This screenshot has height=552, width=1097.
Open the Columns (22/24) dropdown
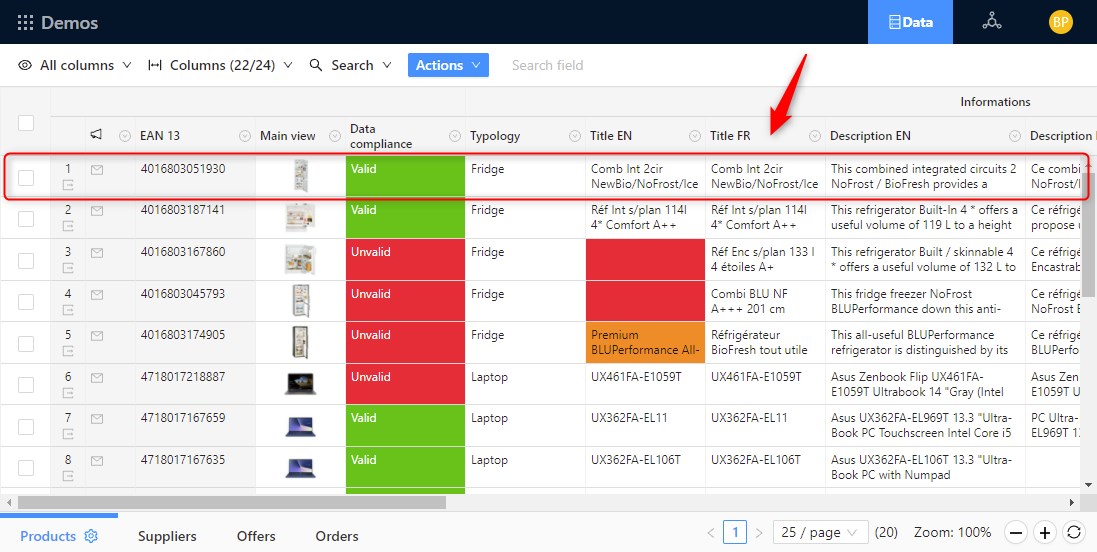click(x=220, y=65)
